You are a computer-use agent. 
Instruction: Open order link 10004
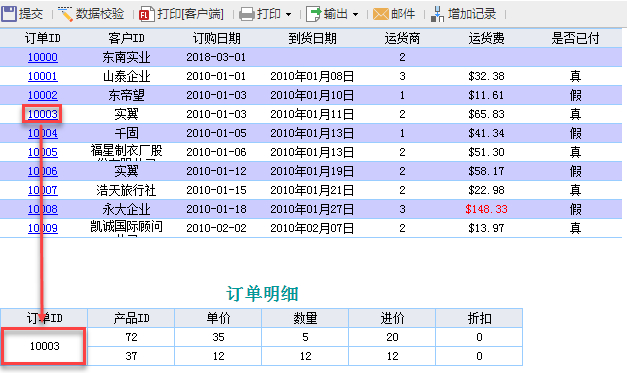(43, 133)
